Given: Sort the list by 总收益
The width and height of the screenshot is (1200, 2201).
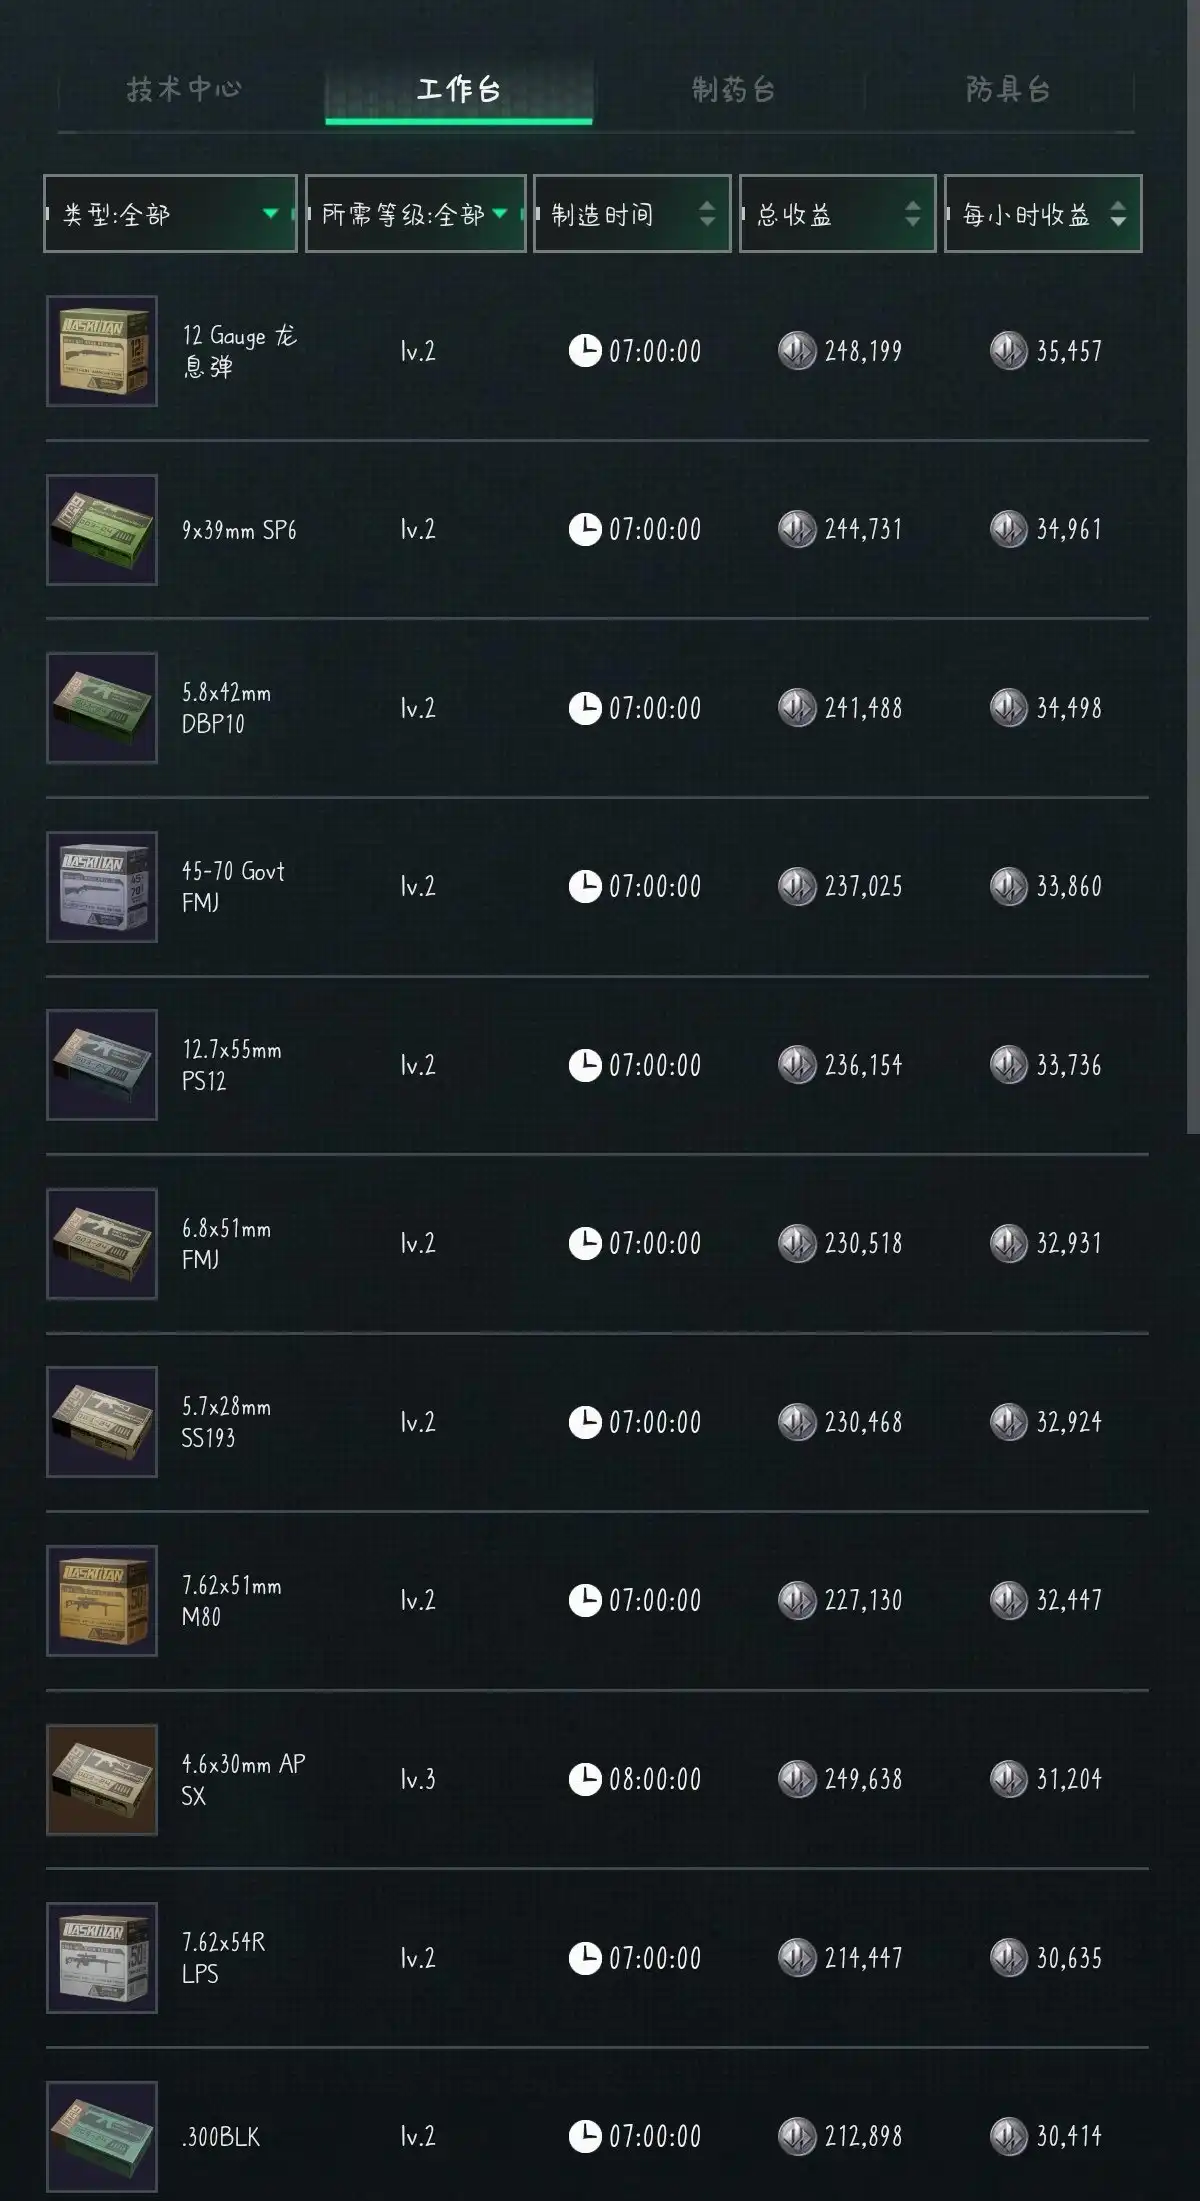Looking at the screenshot, I should [x=837, y=214].
